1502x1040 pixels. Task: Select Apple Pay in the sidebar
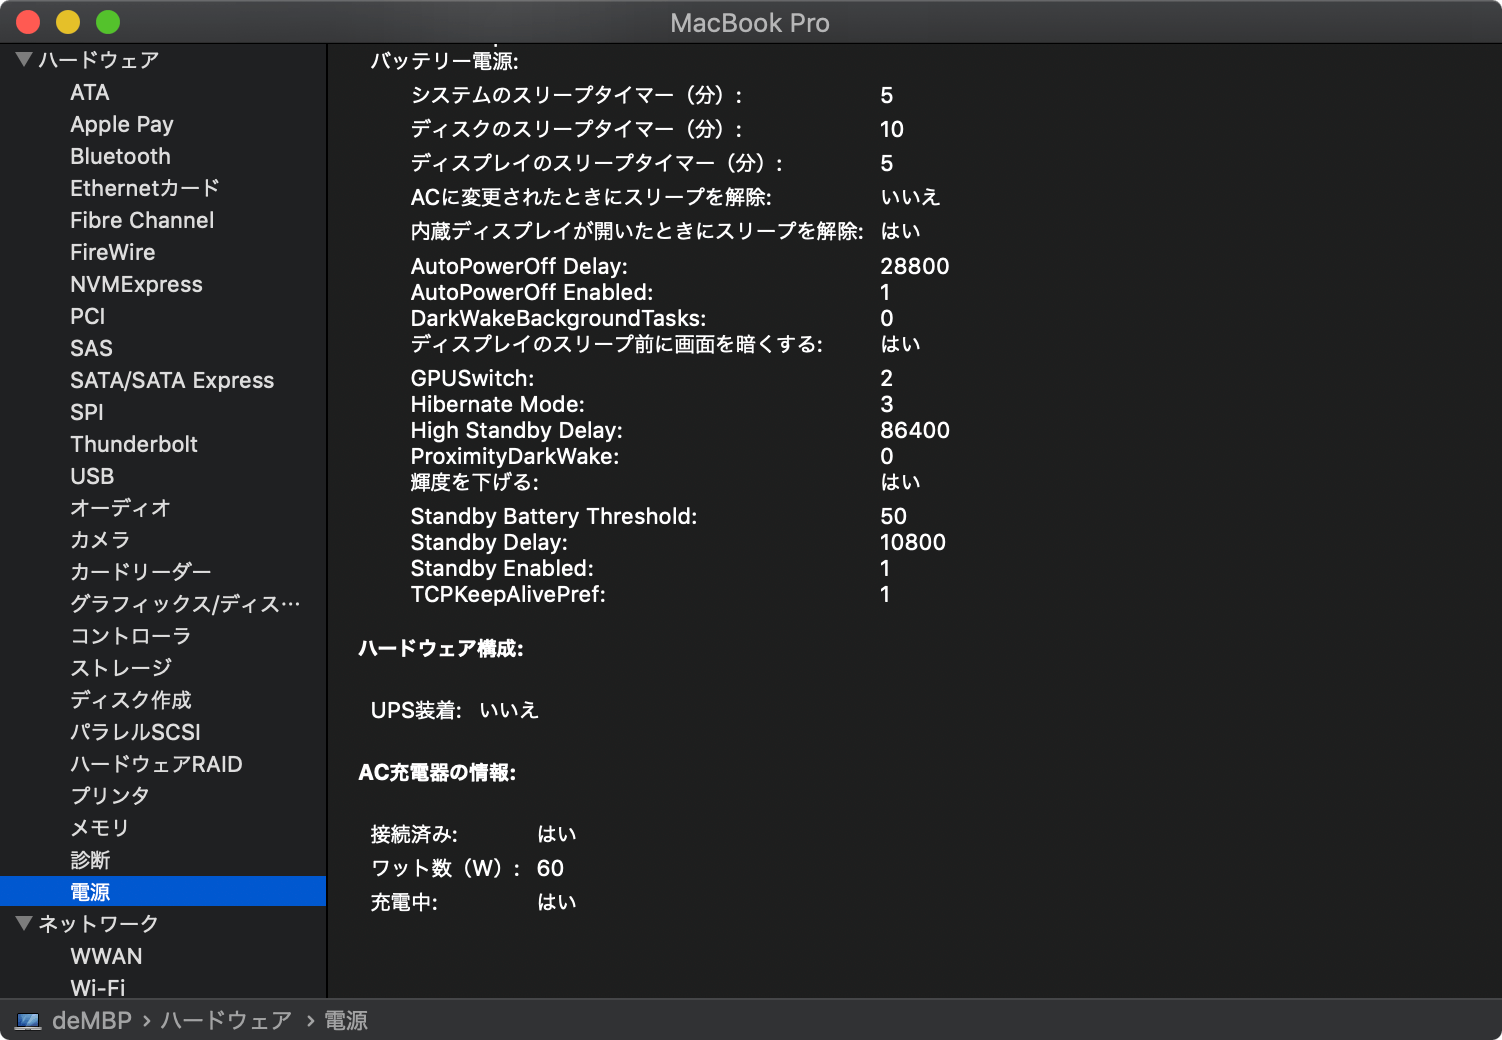tap(122, 124)
